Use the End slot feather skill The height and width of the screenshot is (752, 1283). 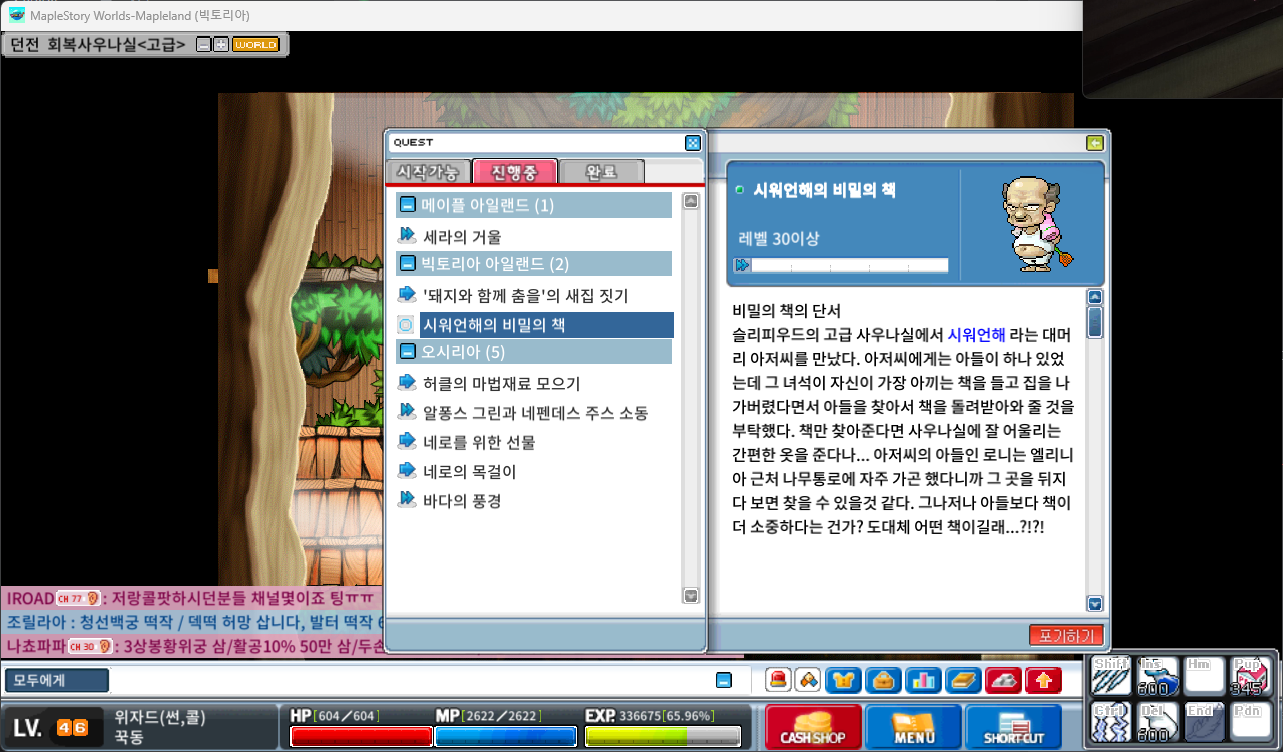coord(1204,722)
